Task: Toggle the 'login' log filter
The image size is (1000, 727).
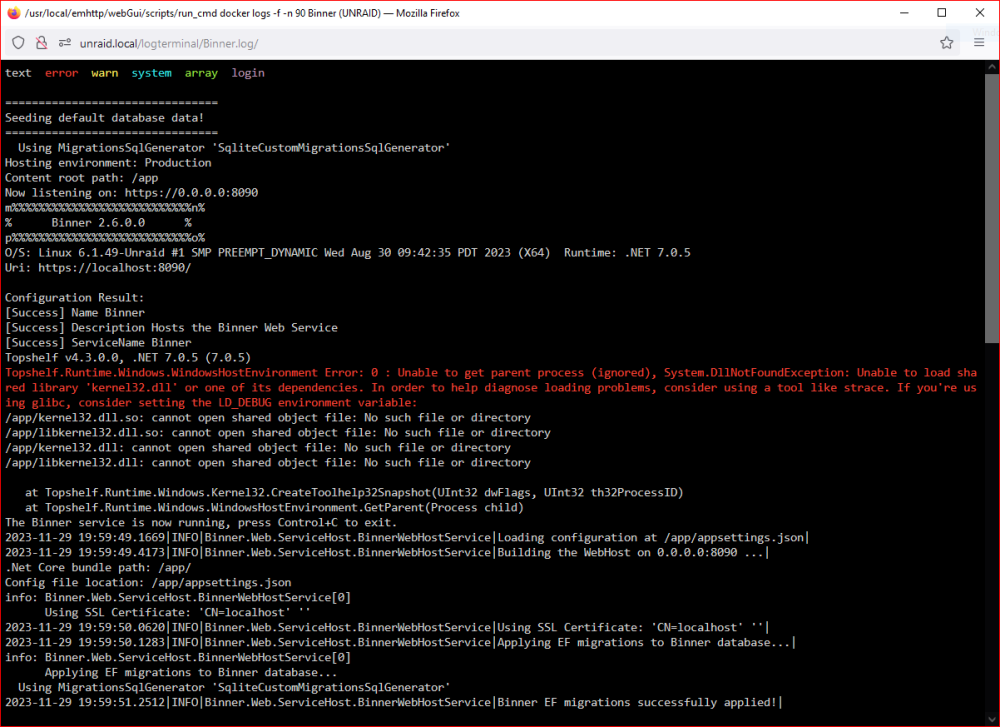Action: (248, 73)
